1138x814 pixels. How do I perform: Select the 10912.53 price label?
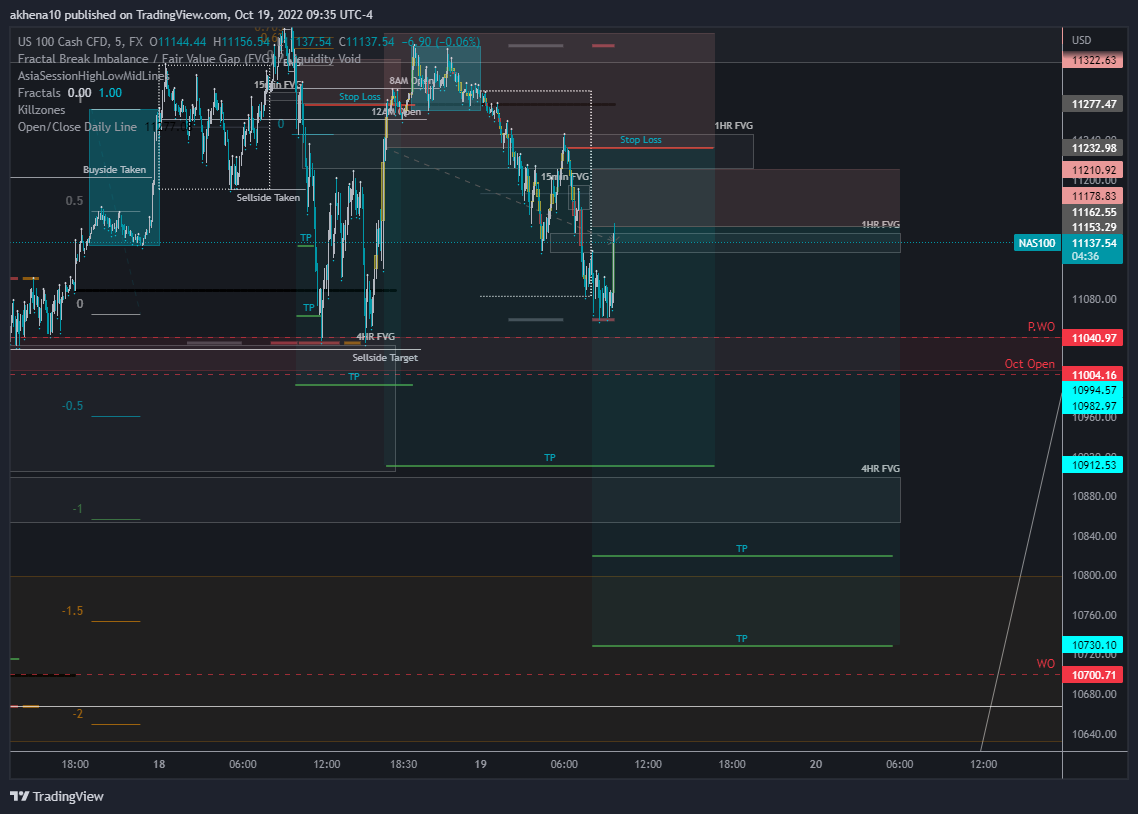[x=1093, y=465]
